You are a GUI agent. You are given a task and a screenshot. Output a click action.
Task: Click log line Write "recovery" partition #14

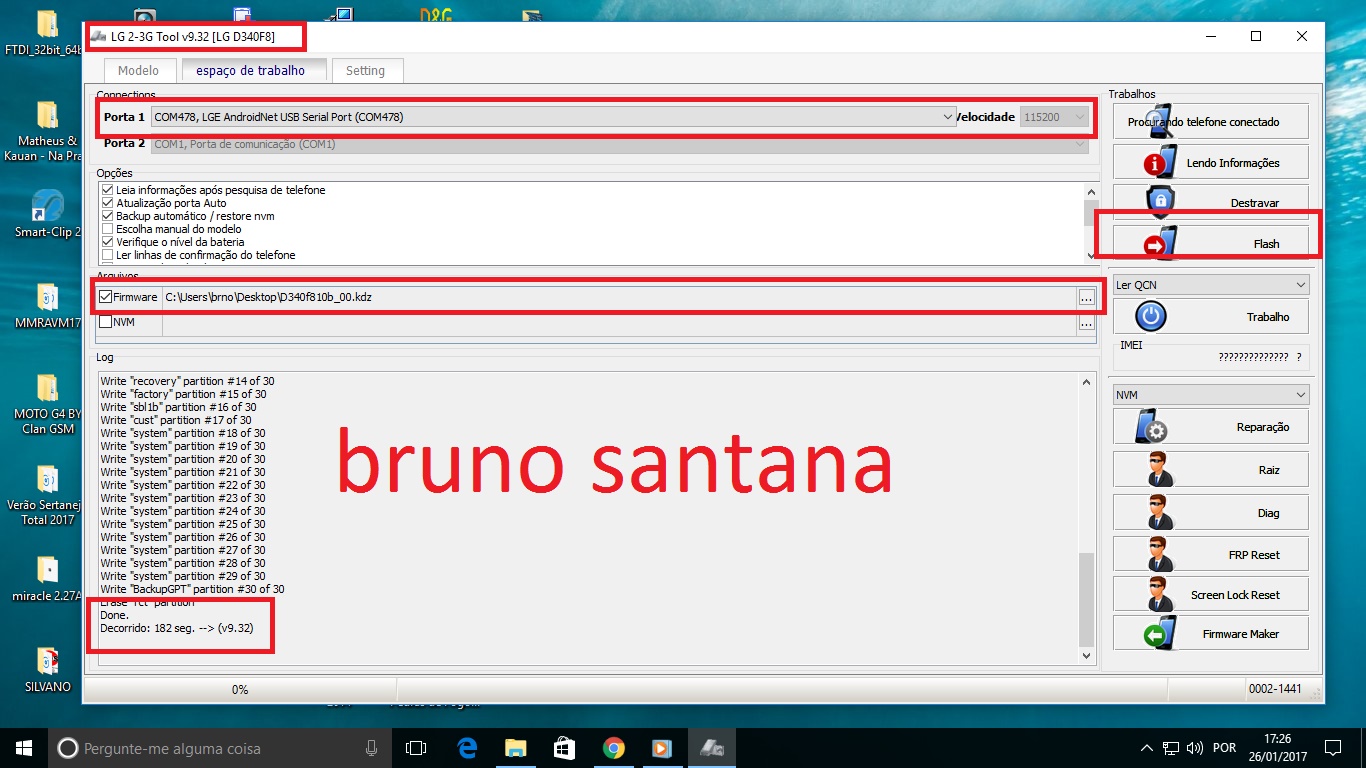coord(187,381)
